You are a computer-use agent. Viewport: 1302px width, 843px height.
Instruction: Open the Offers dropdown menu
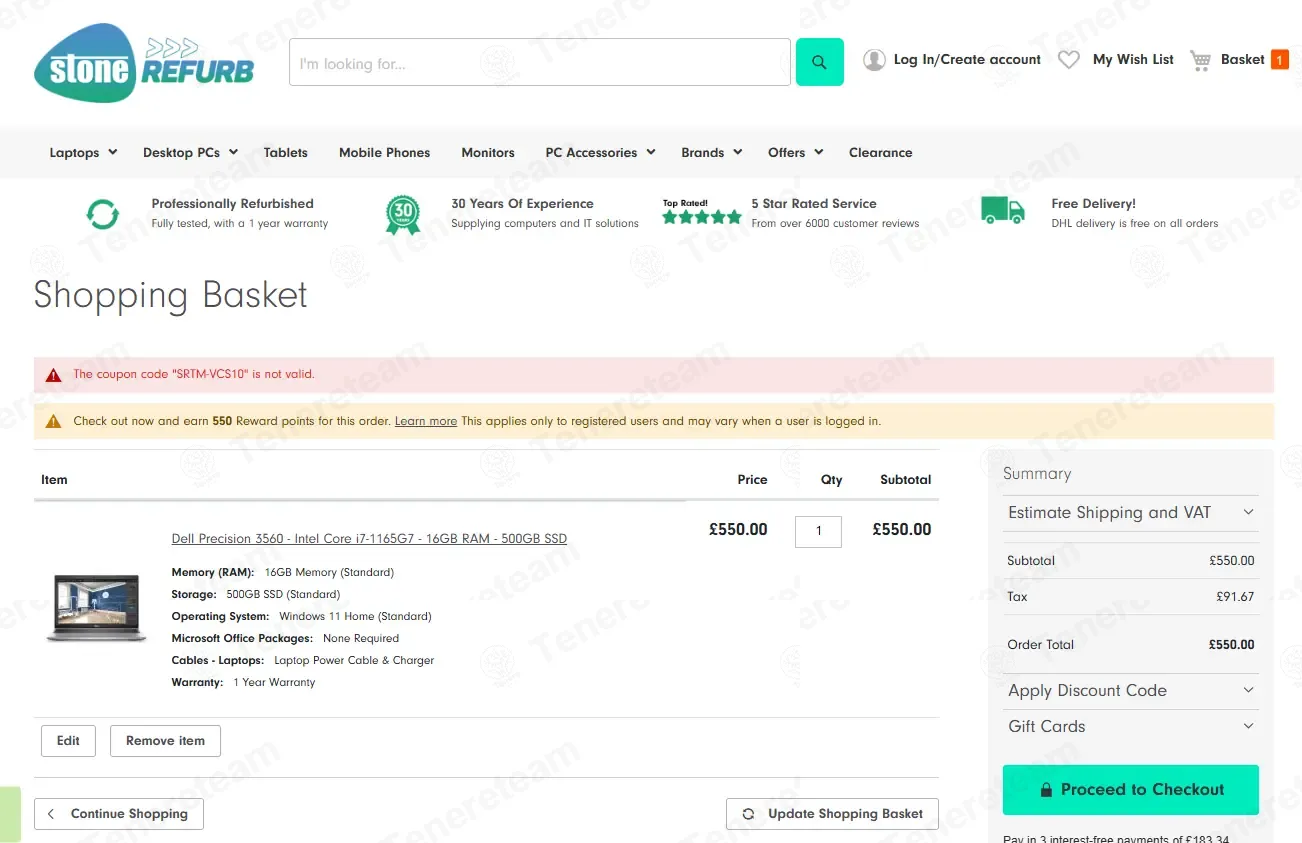click(795, 153)
